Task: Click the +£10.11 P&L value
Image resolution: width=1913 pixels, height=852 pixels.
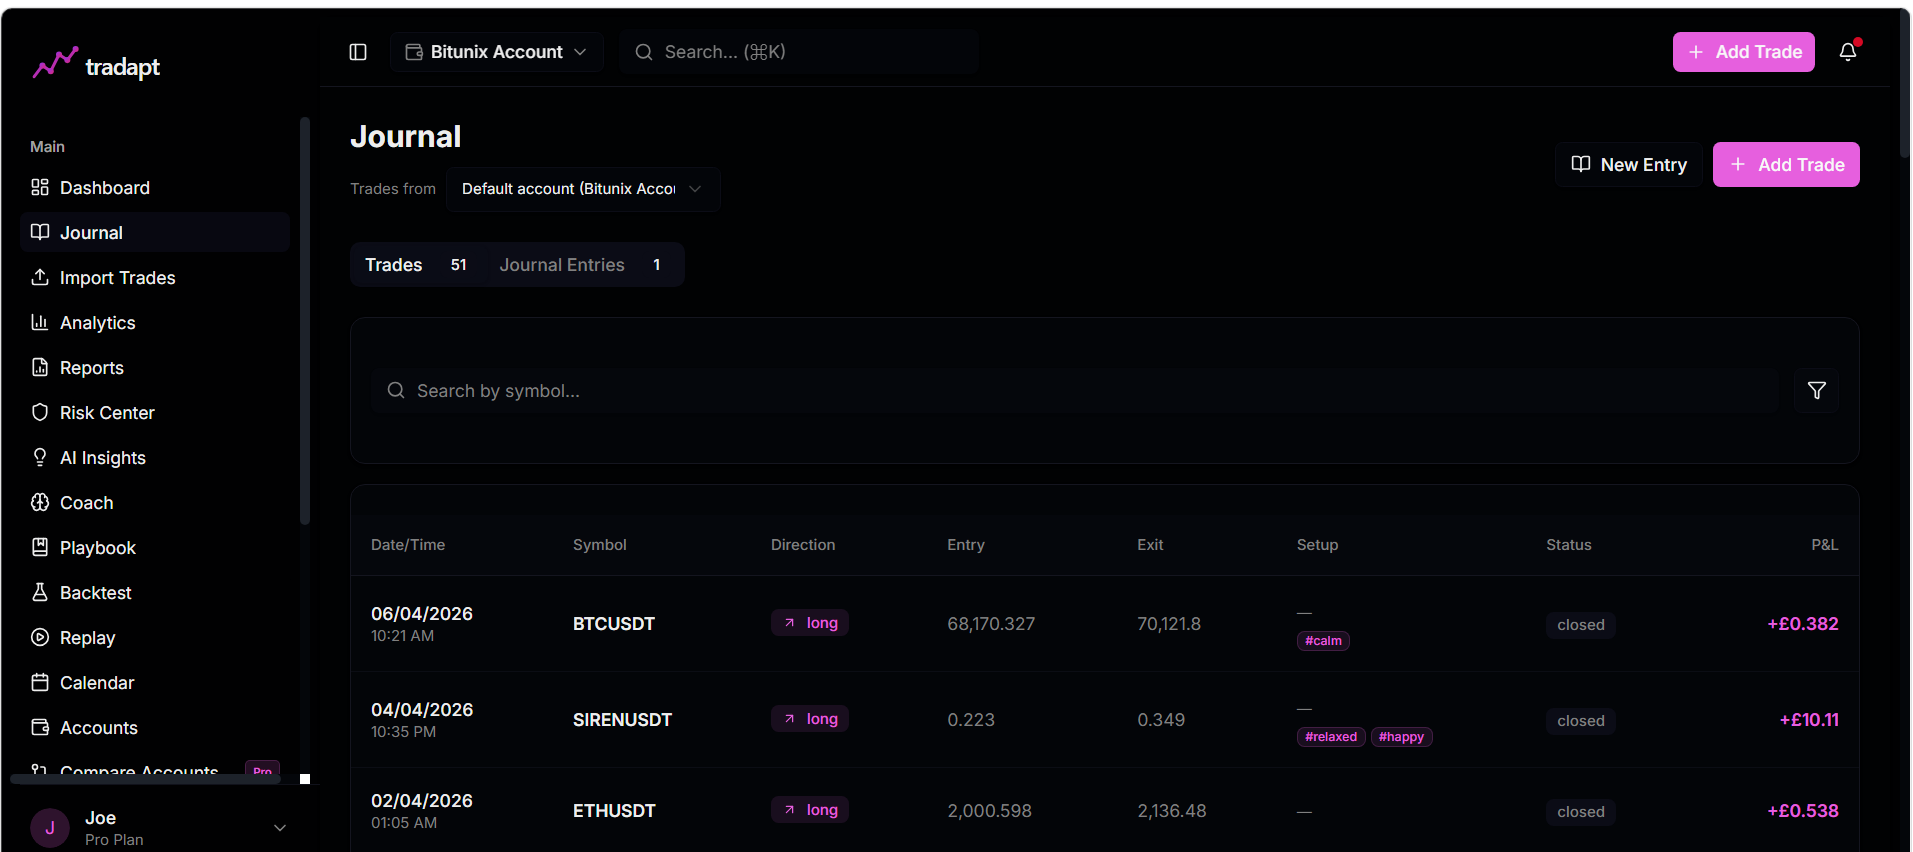Action: pos(1809,719)
